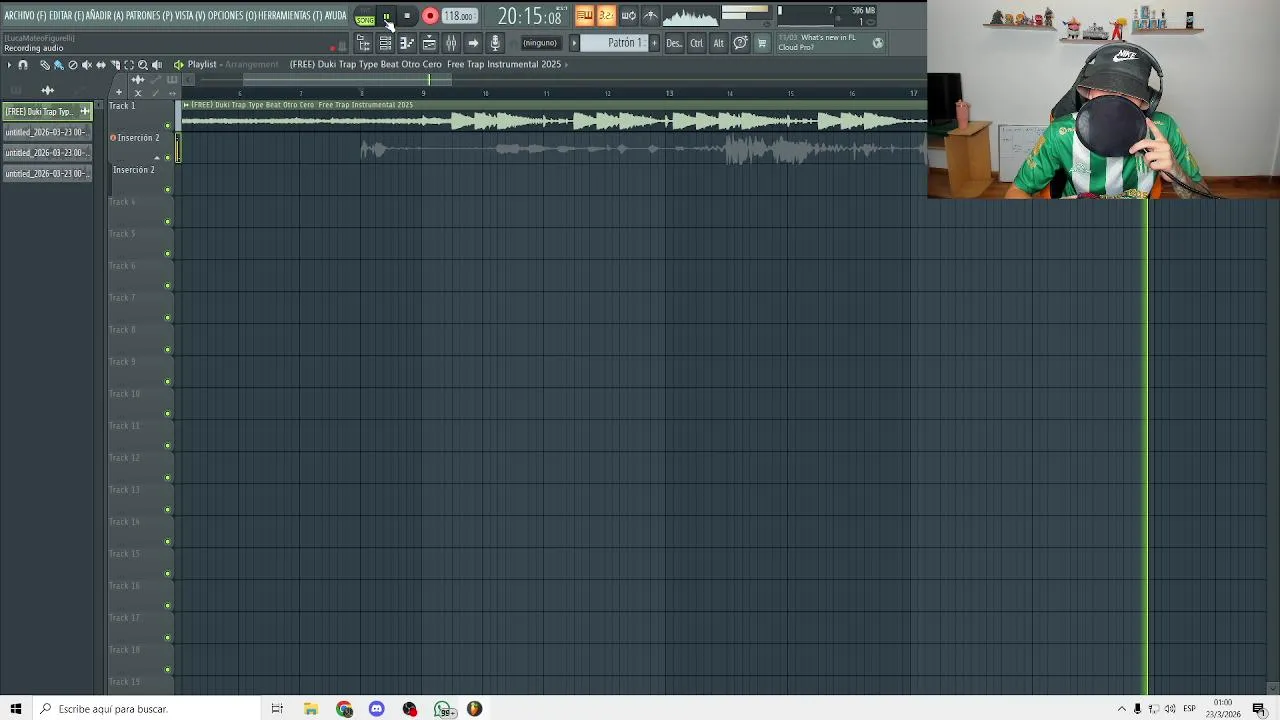
Task: Open the Browser view icon
Action: (364, 43)
